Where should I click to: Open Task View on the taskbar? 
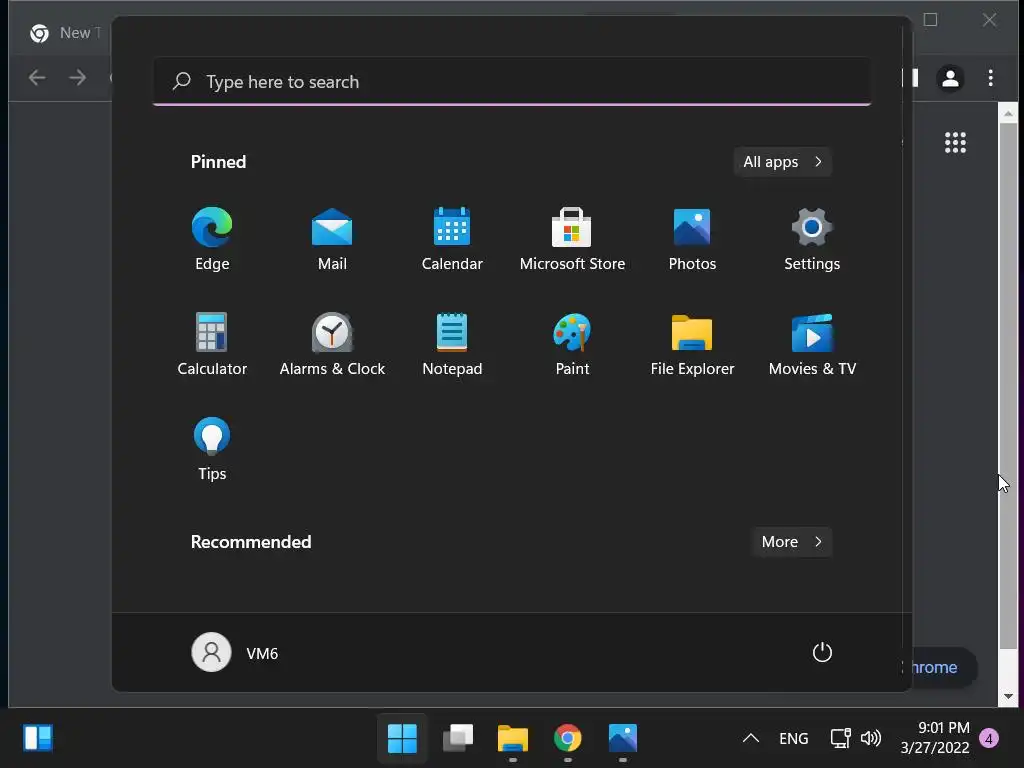coord(458,739)
